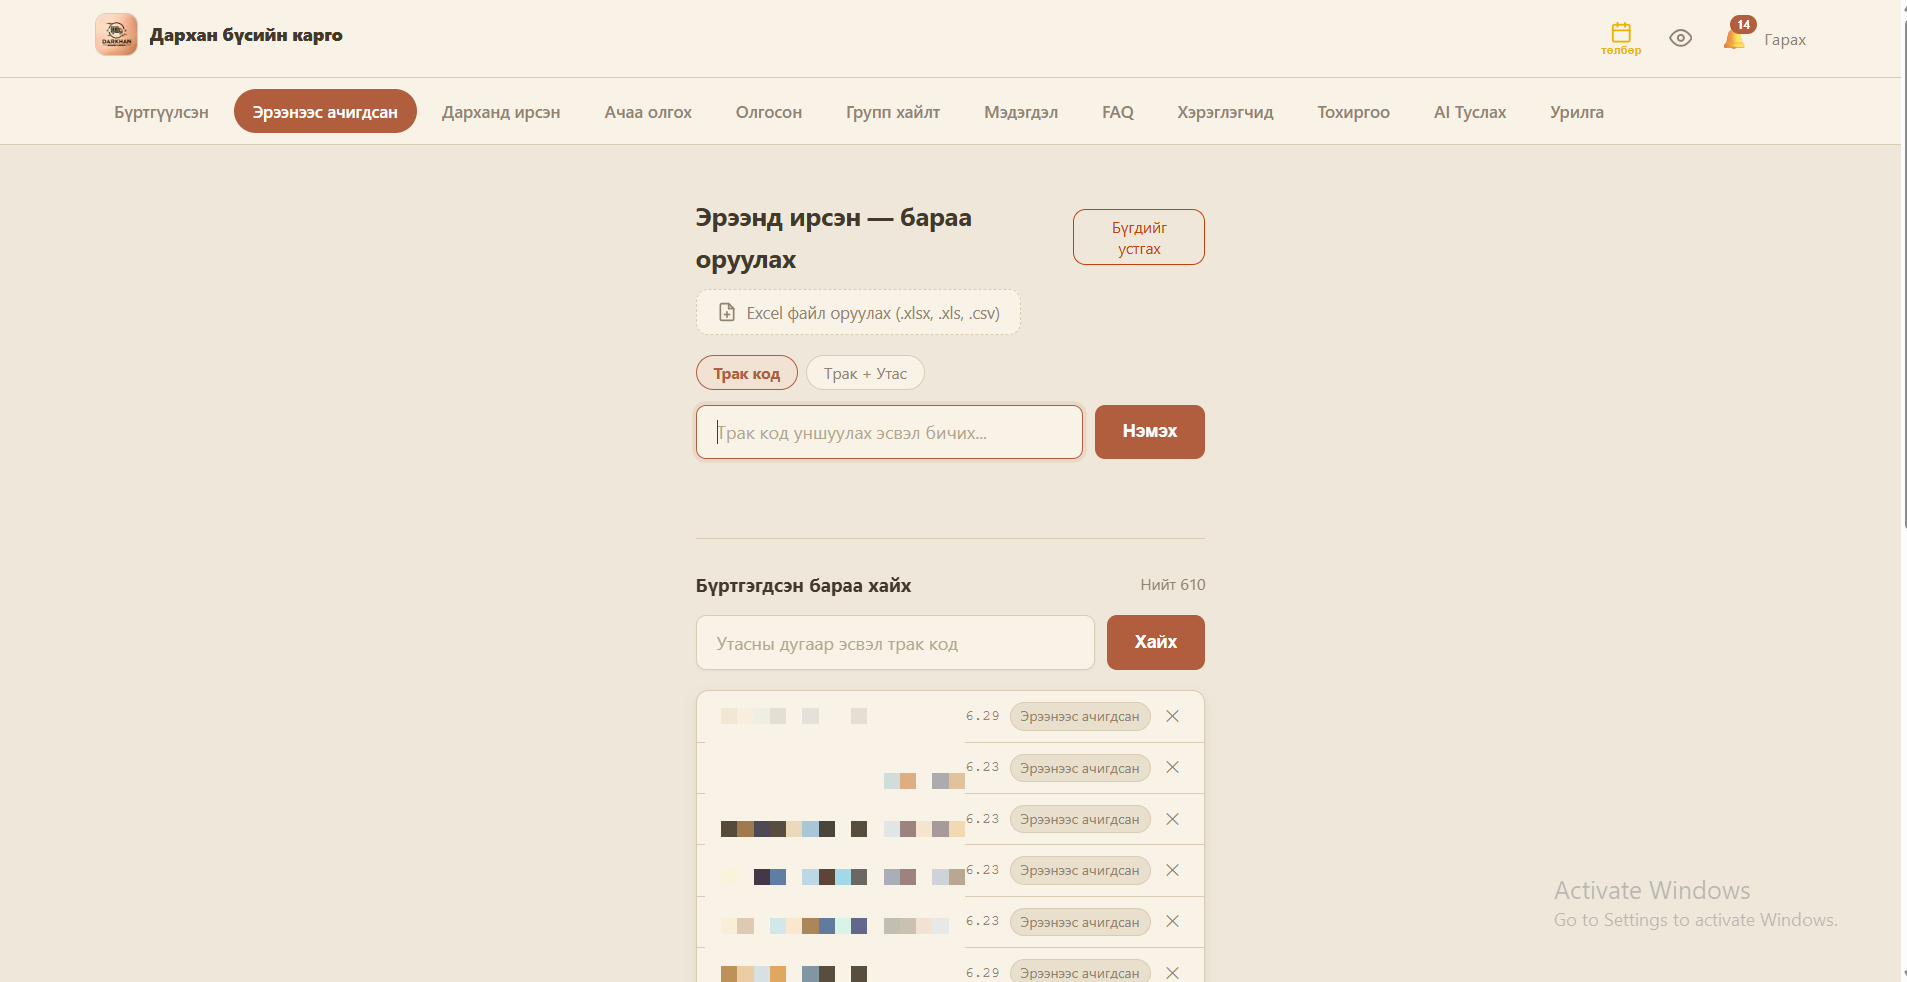The image size is (1907, 982).
Task: Focus the Утасны дугаар эсвэл трак код field
Action: [x=895, y=643]
